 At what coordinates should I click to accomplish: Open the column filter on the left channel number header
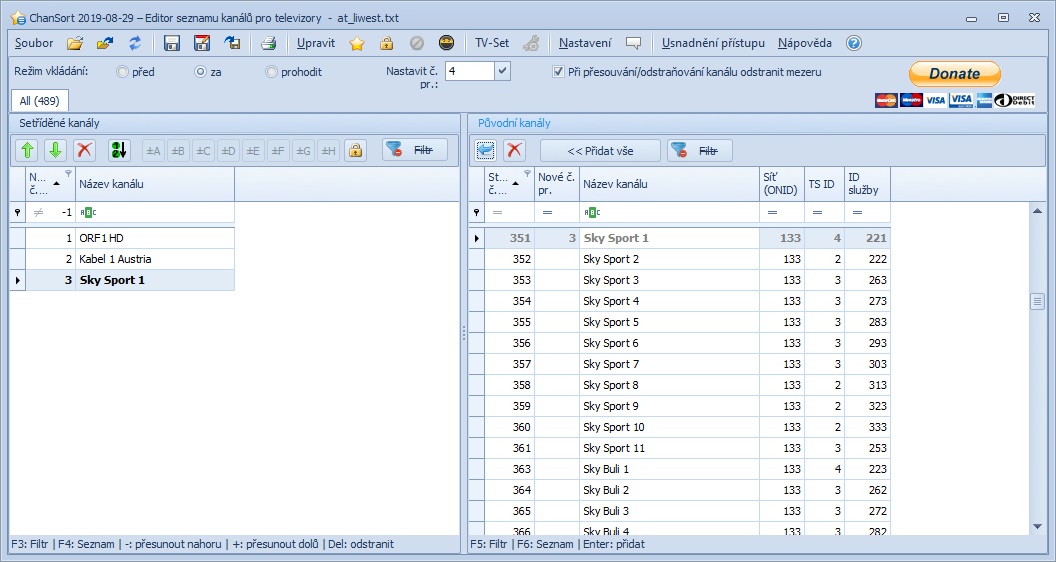click(68, 174)
